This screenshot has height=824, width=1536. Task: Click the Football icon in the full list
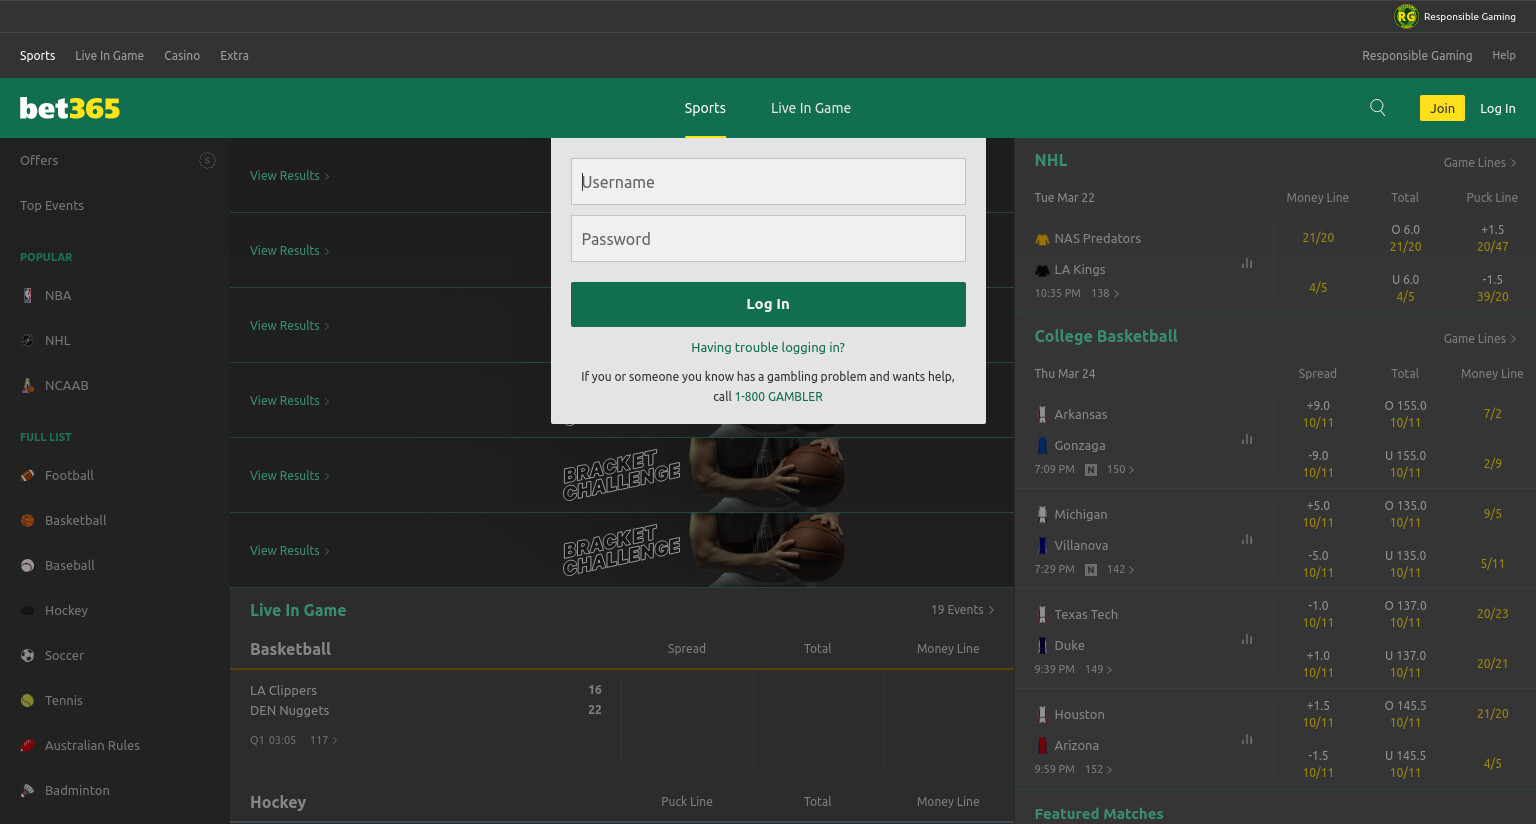click(27, 475)
